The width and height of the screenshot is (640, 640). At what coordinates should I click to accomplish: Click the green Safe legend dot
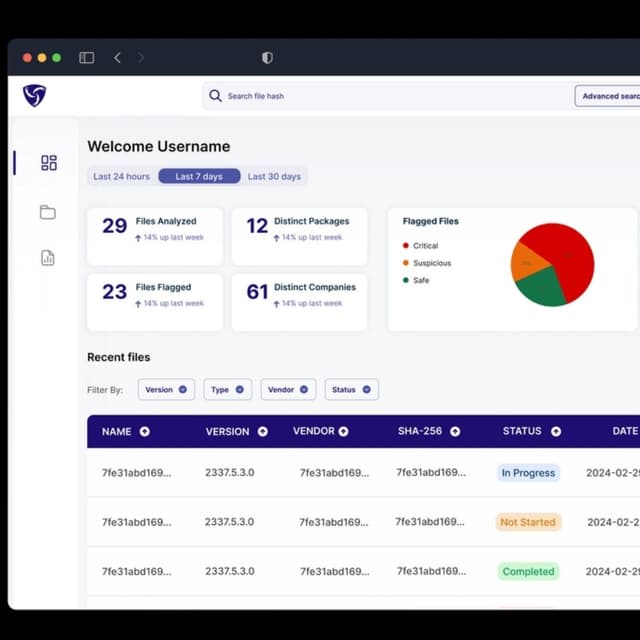405,280
